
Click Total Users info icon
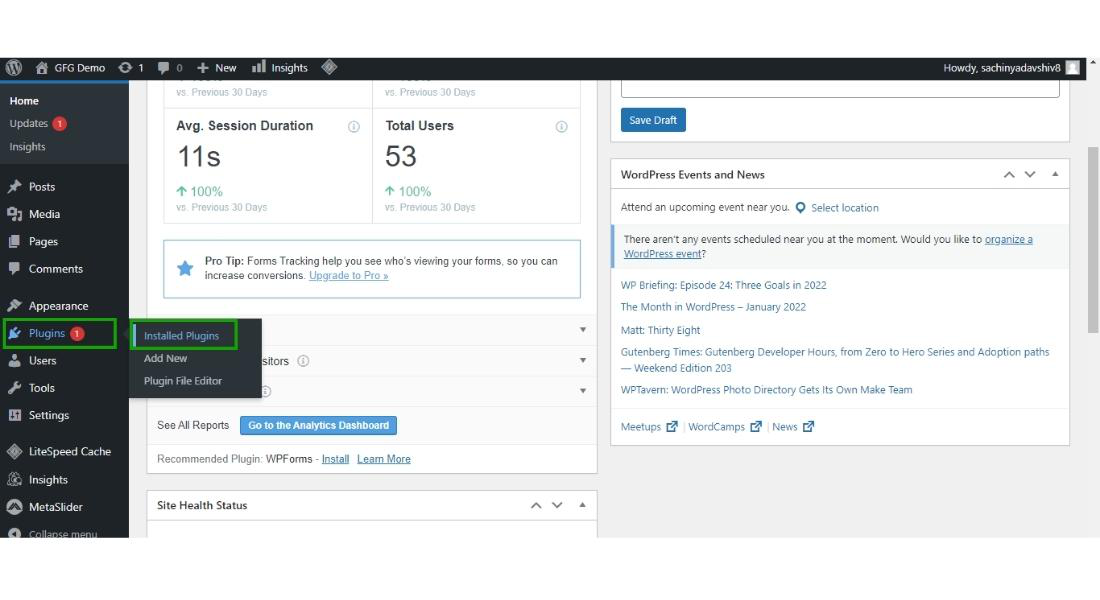[x=561, y=126]
